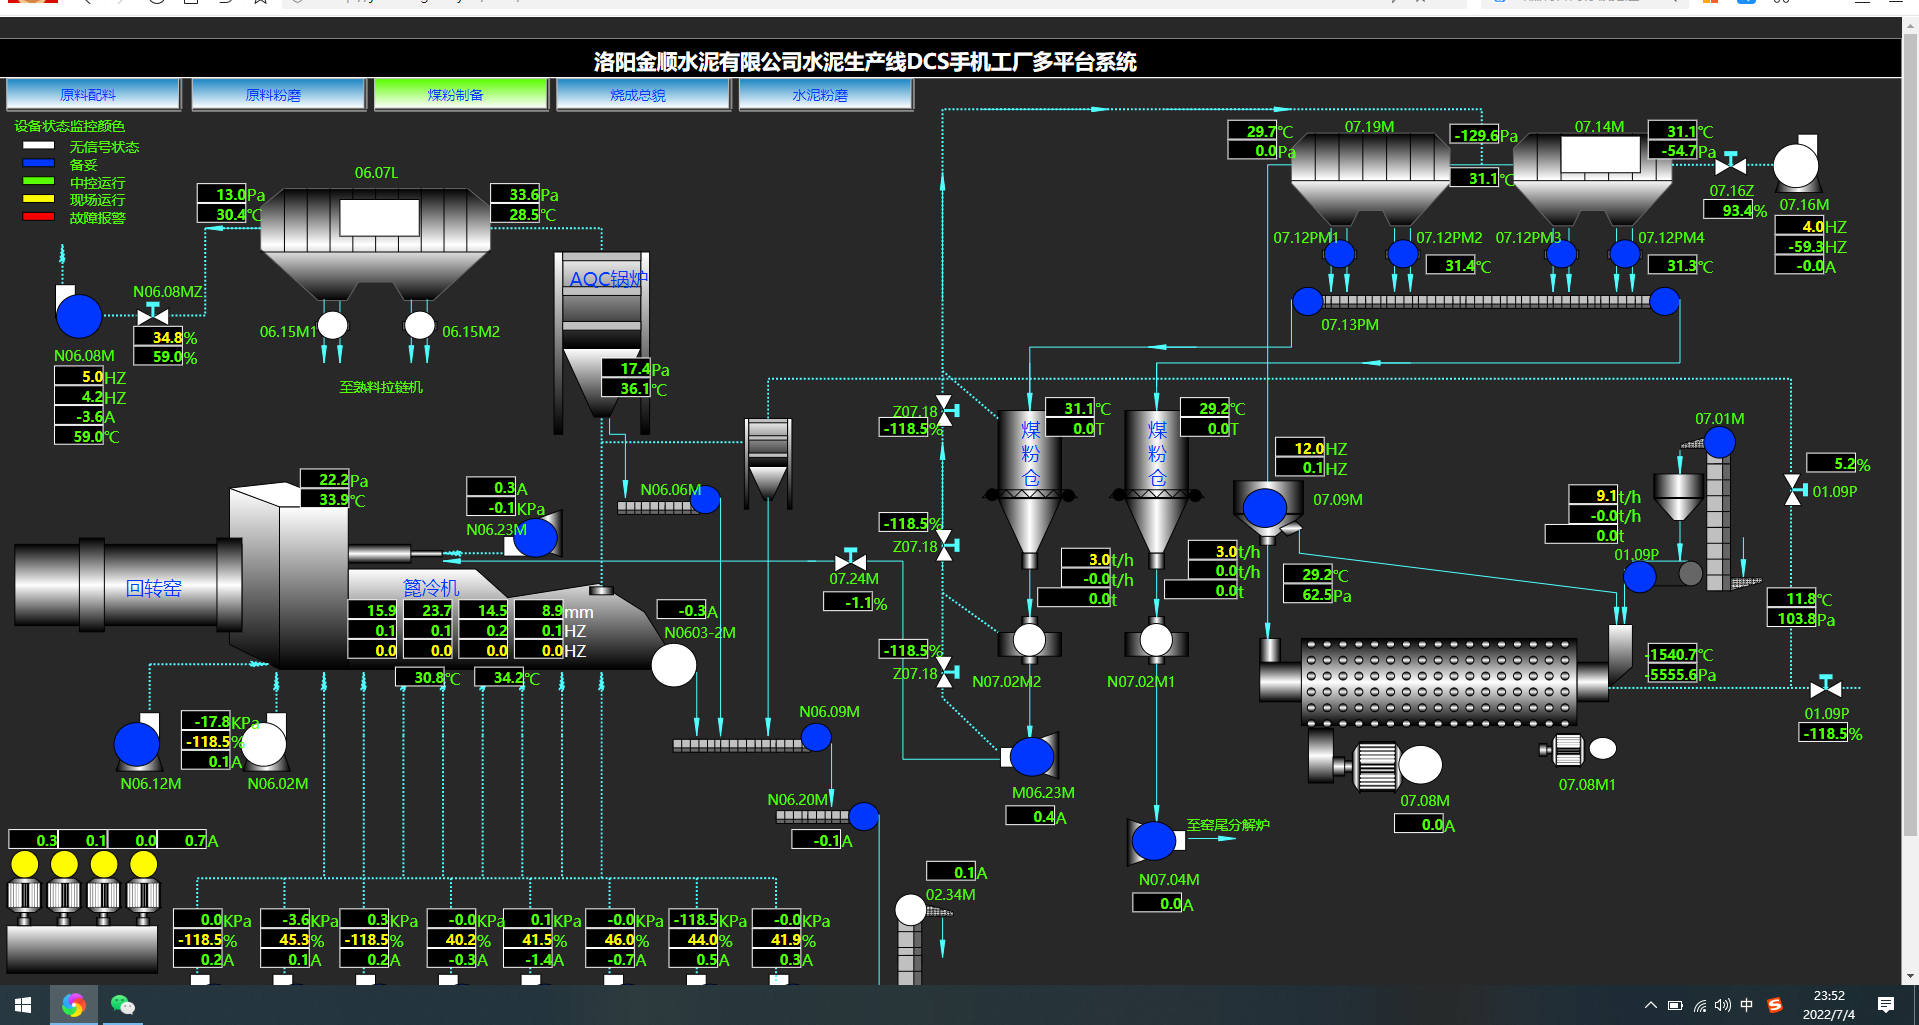Open WeChat from the taskbar

click(x=122, y=1005)
